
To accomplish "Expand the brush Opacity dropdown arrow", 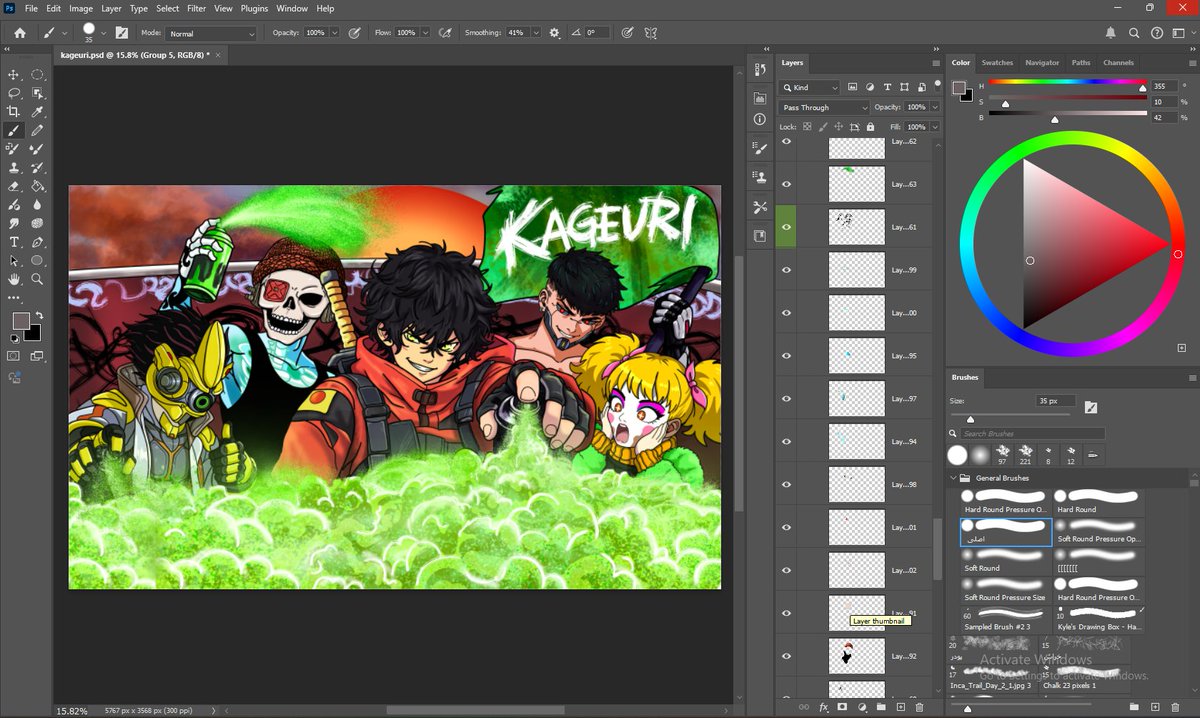I will [334, 33].
